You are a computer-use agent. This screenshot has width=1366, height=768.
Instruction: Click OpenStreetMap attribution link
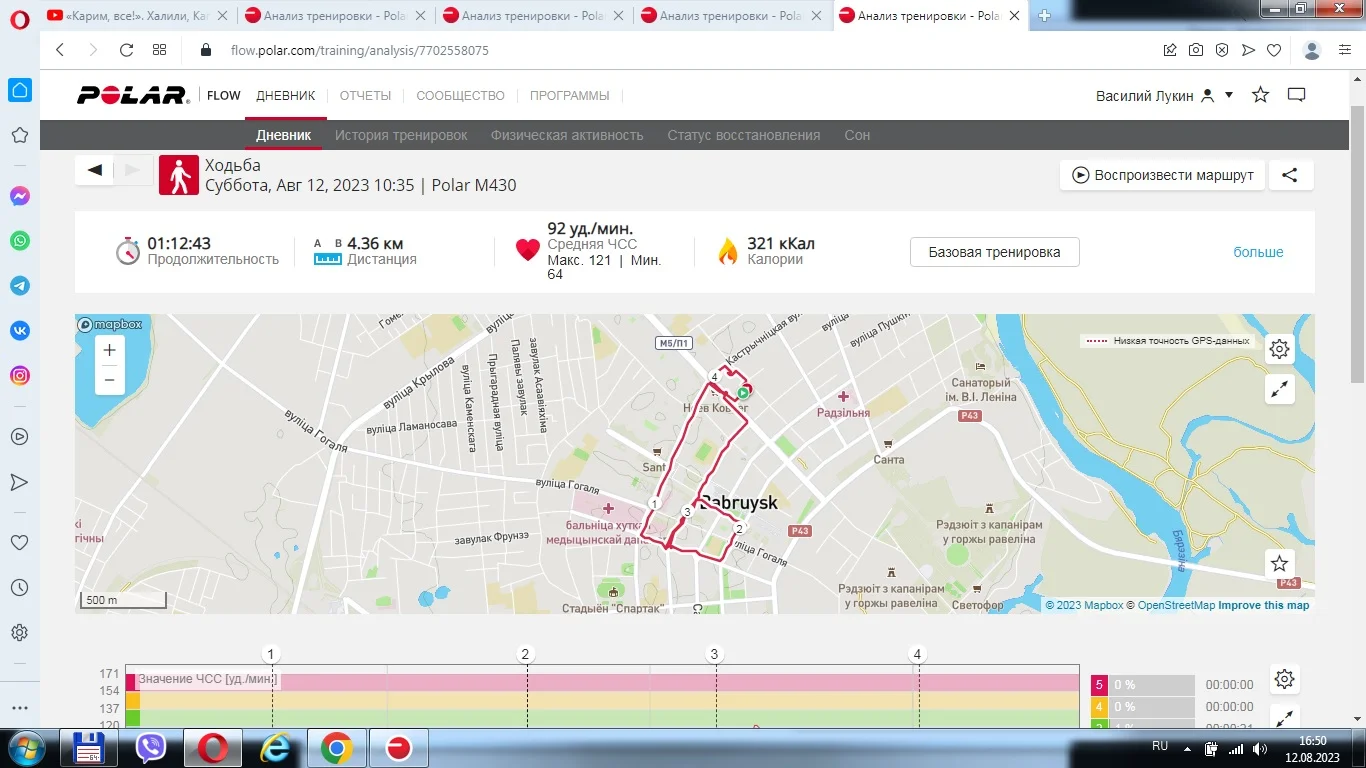(1177, 605)
